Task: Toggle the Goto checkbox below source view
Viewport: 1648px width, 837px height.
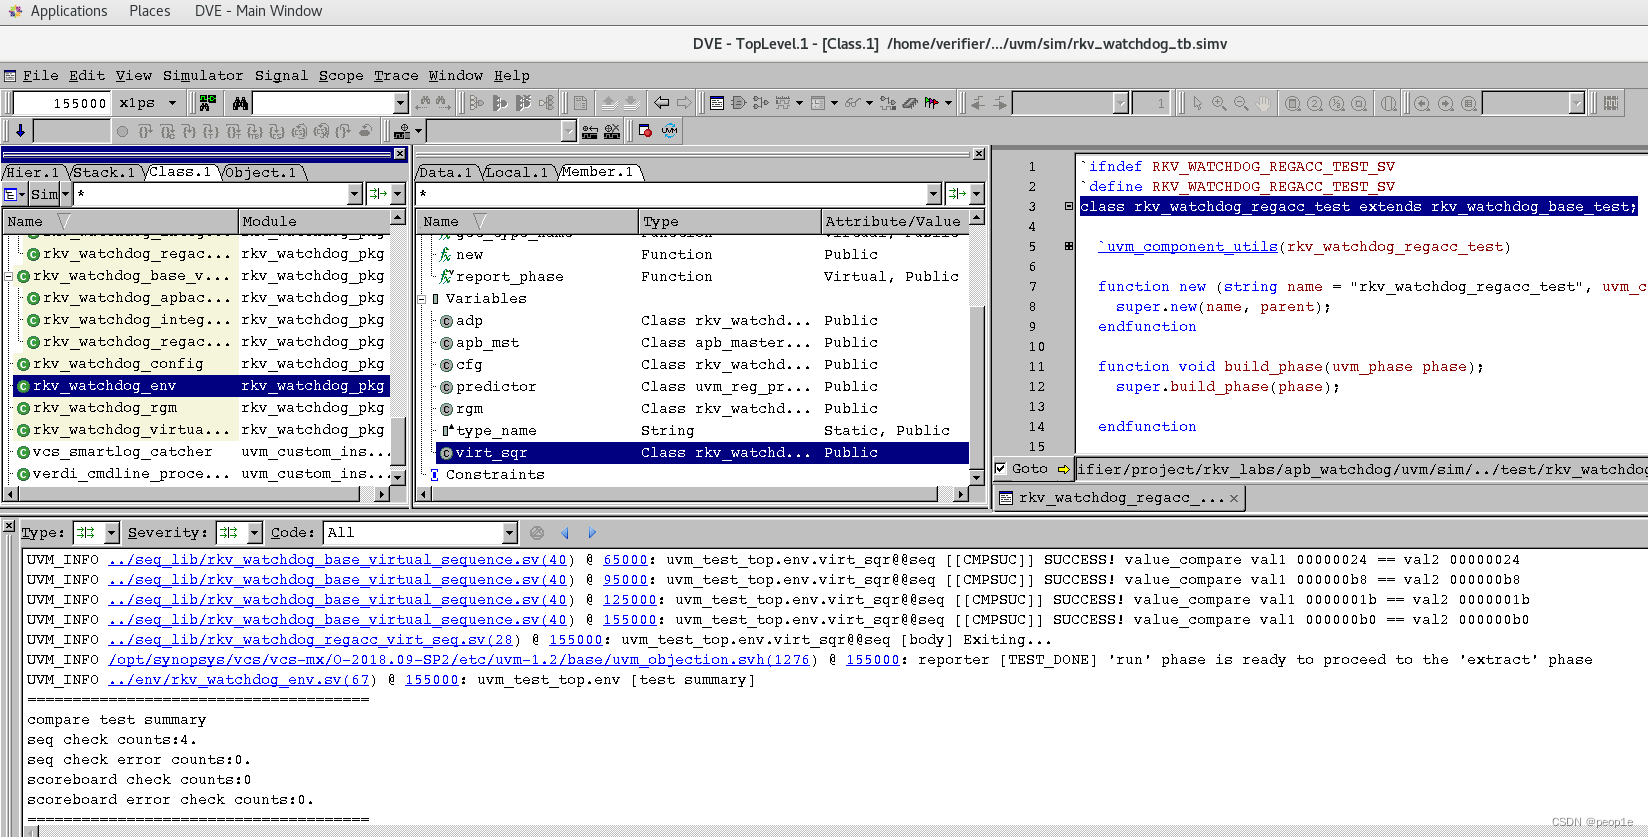Action: click(x=1000, y=468)
